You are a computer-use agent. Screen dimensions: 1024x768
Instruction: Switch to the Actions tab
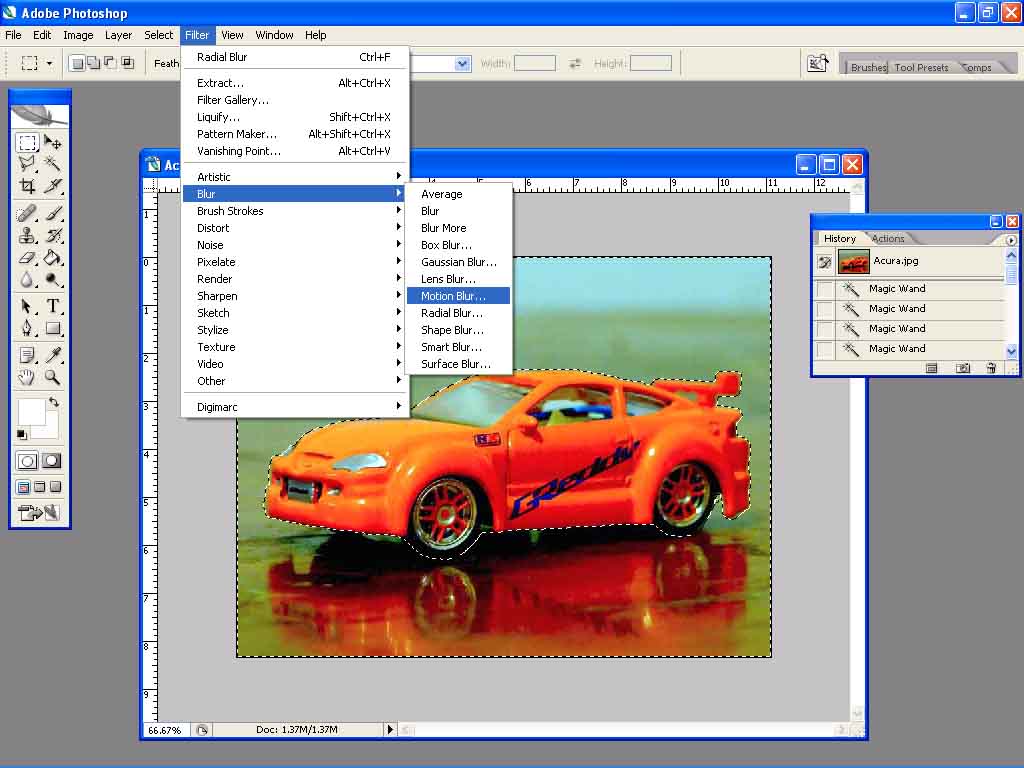[888, 239]
